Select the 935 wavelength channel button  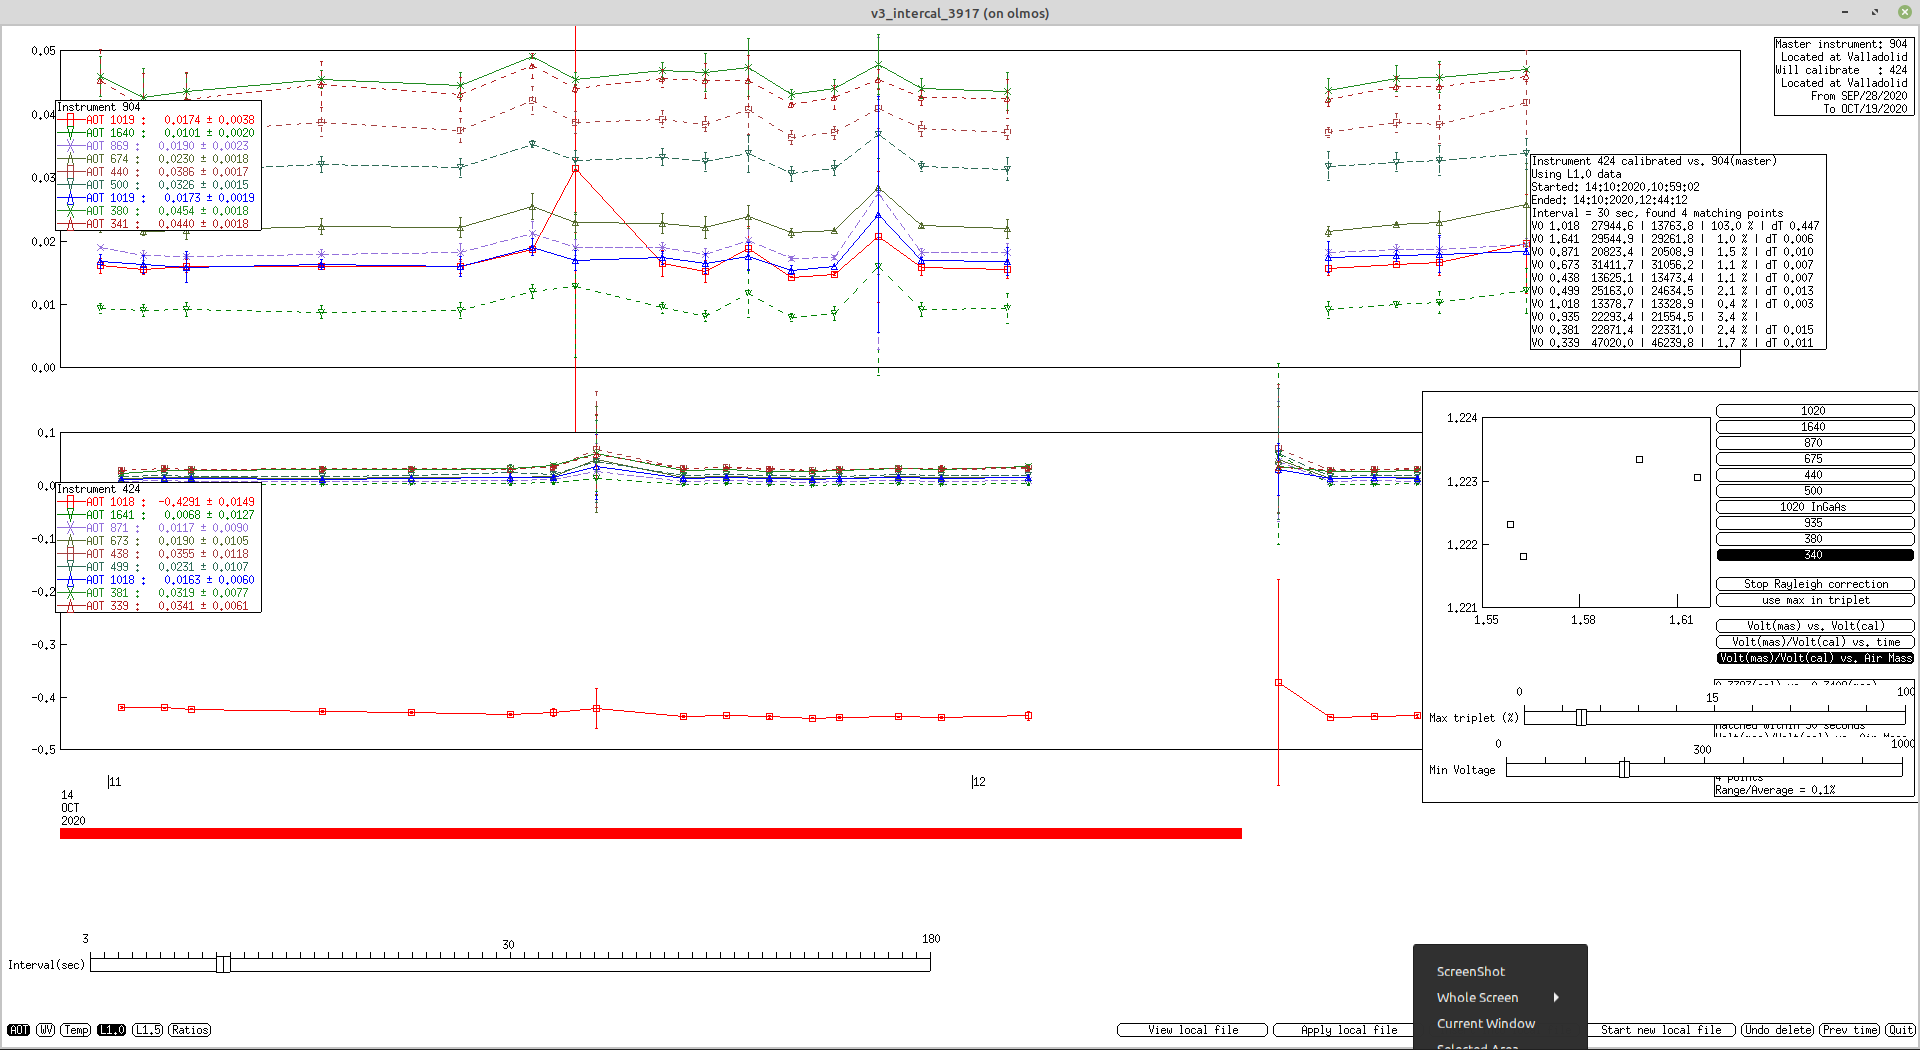(1815, 523)
